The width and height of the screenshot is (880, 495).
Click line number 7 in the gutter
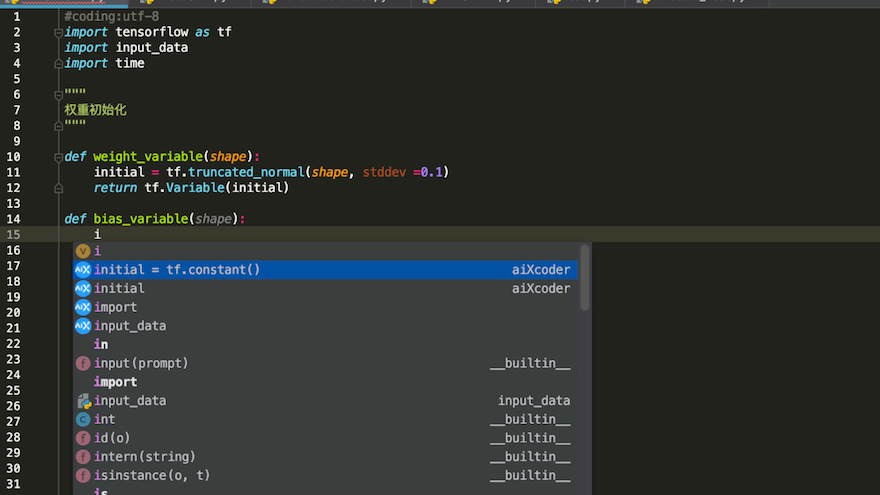[14, 110]
